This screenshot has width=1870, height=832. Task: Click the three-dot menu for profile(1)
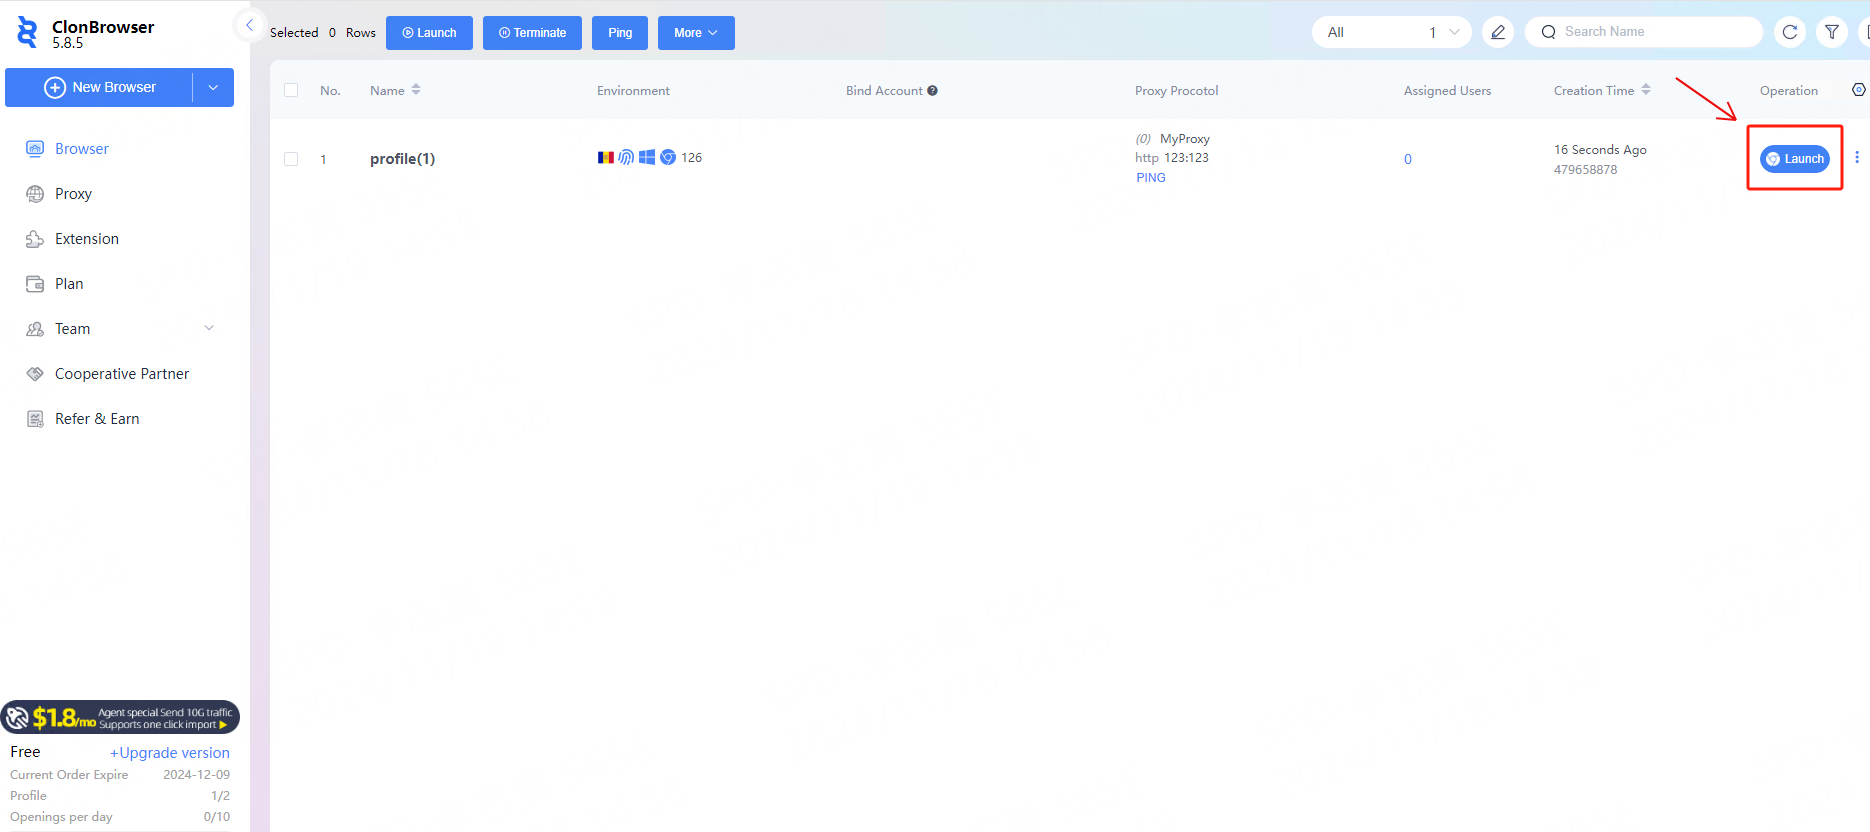tap(1857, 158)
